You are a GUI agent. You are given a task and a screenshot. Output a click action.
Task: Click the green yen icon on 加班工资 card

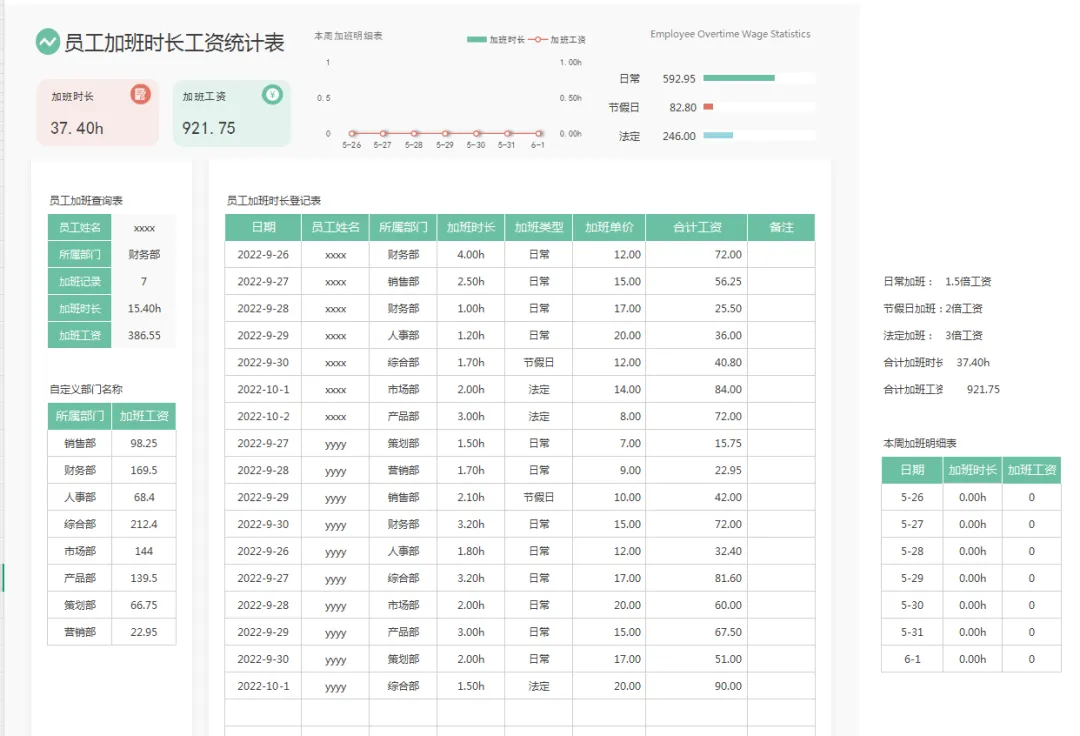pos(272,94)
